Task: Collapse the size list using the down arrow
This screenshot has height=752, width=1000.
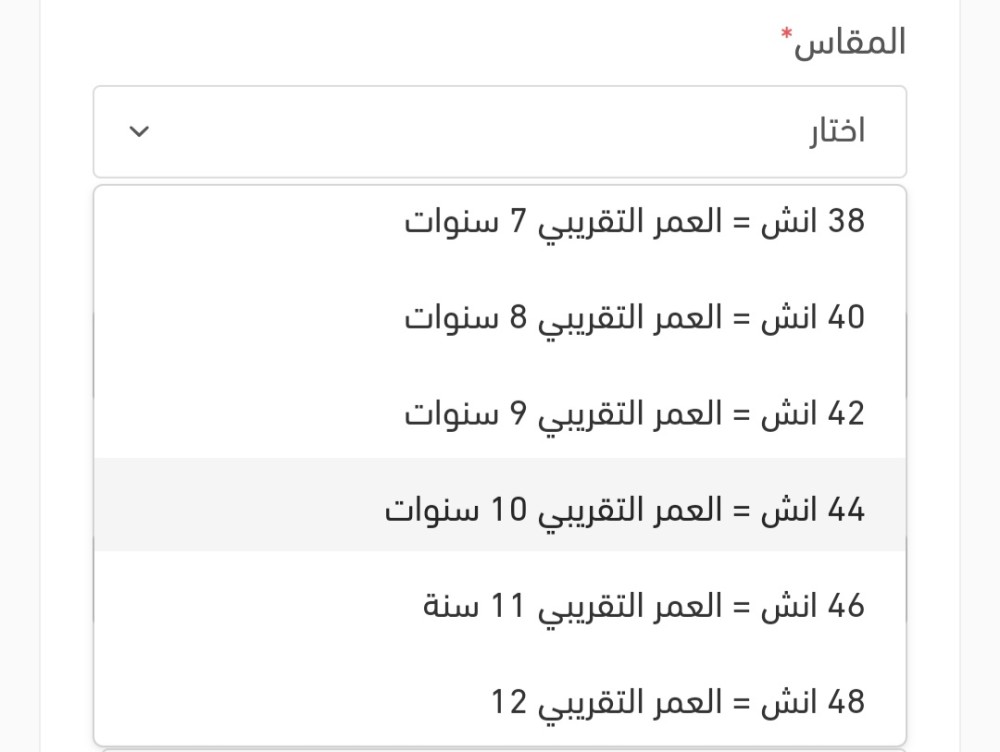Action: click(140, 132)
